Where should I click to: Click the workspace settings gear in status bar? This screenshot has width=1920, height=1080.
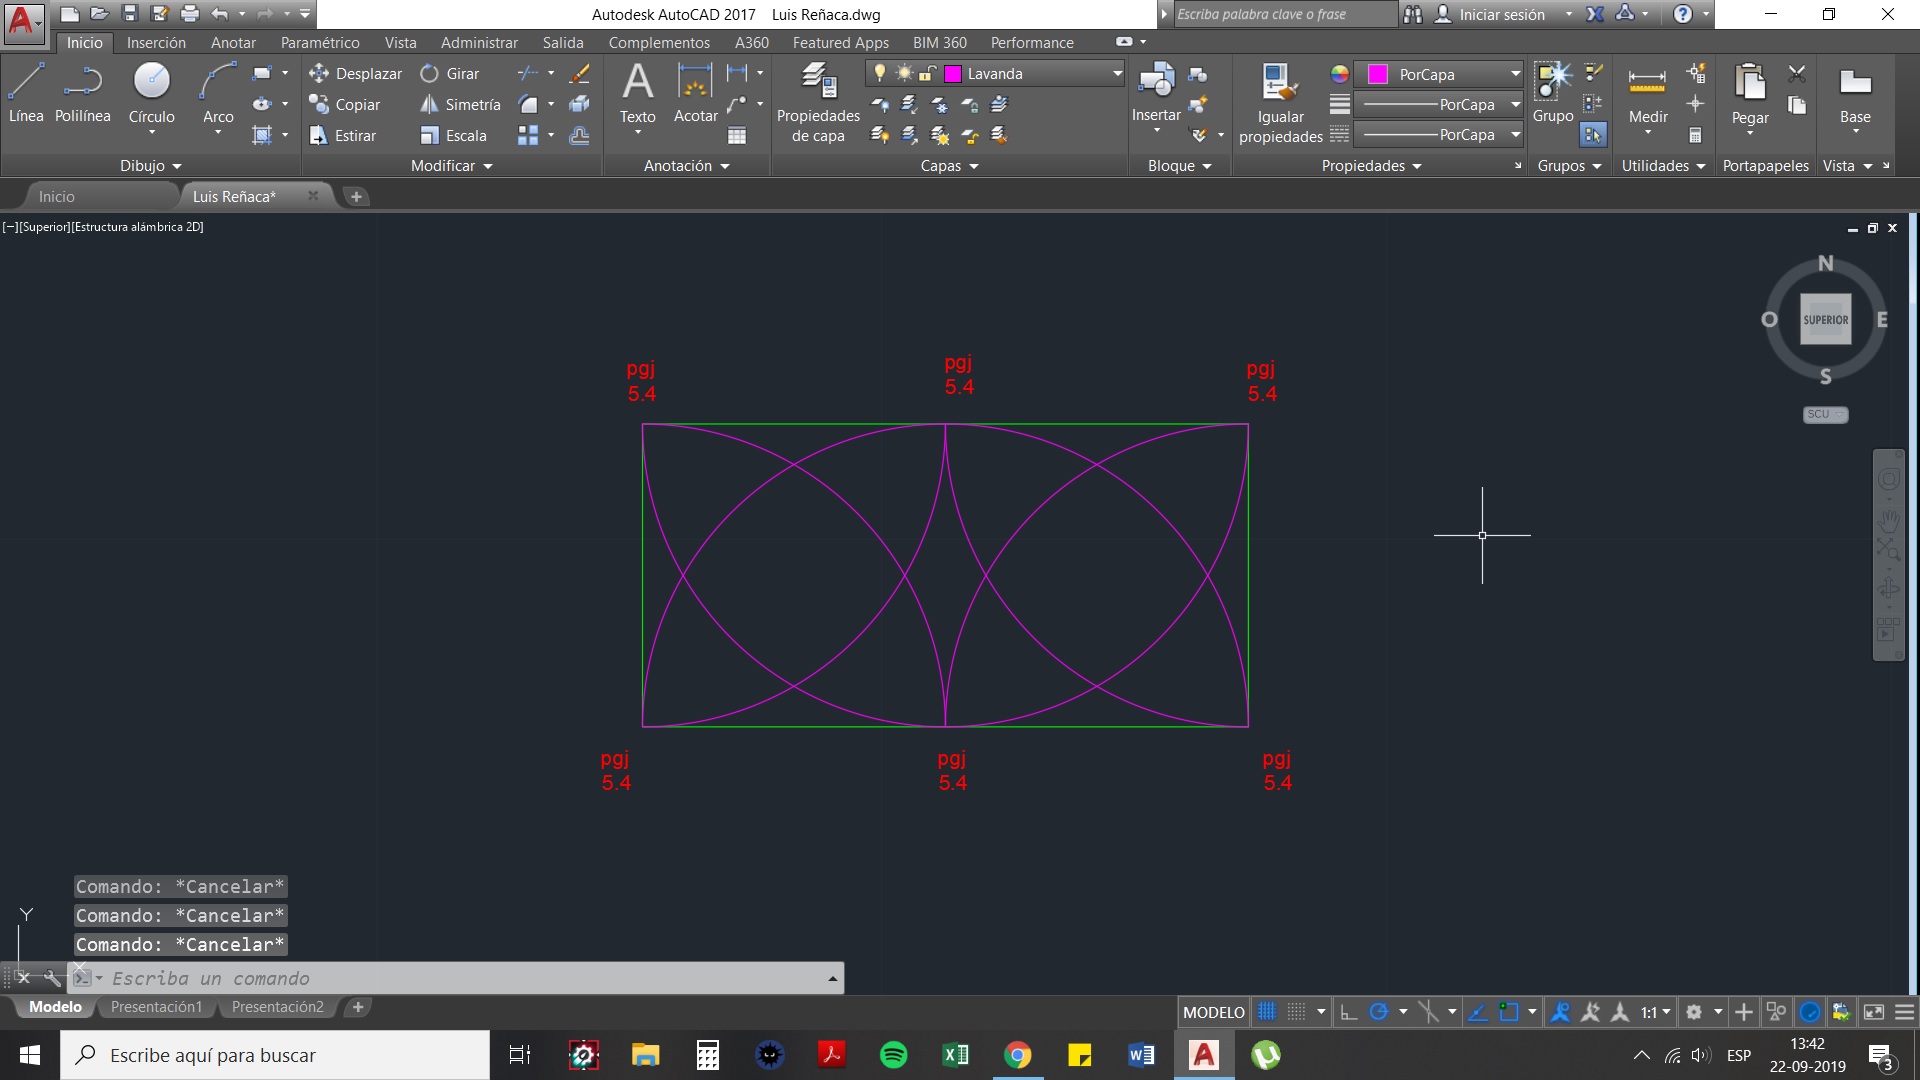tap(1694, 1012)
